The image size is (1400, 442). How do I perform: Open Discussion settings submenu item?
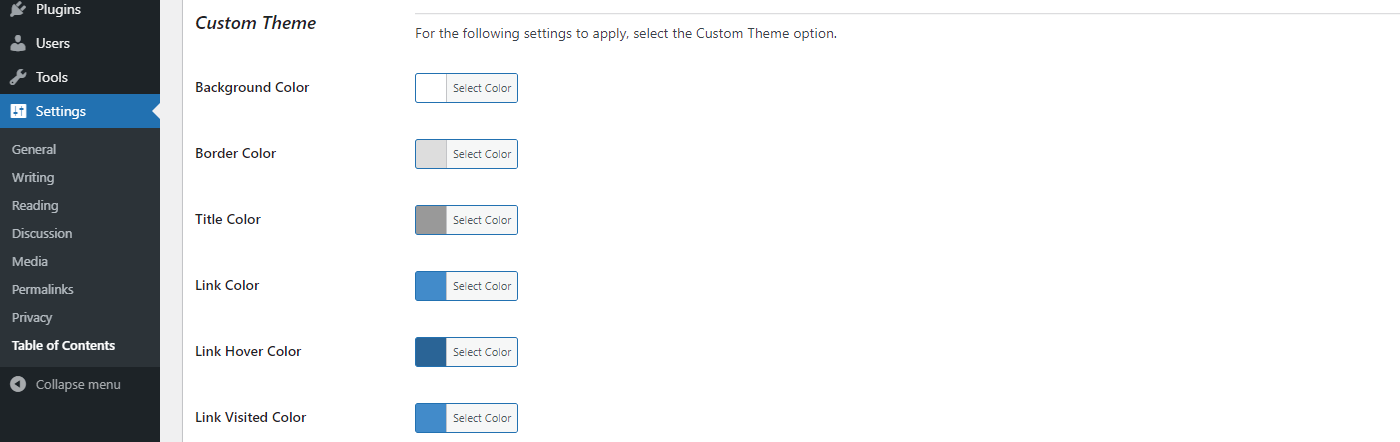[42, 234]
